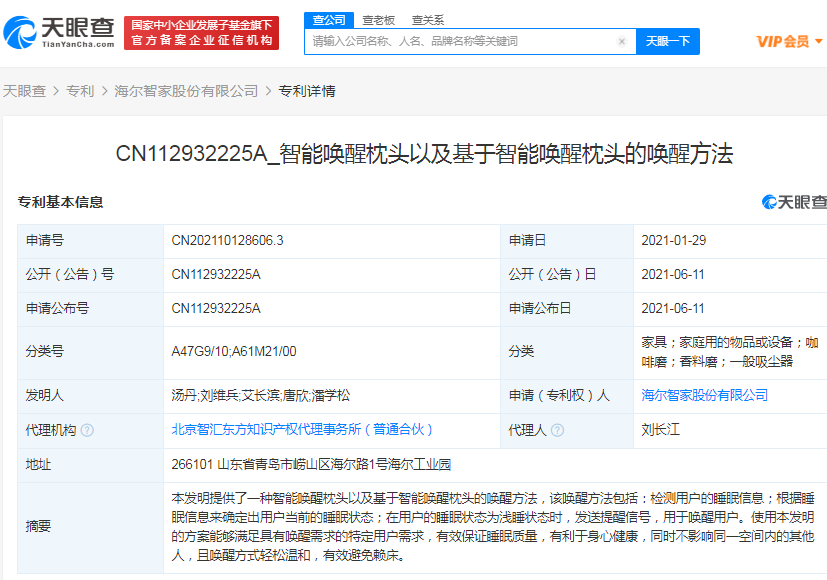Select the 查公司 tab
Screen dimensions: 827x580
coord(331,19)
